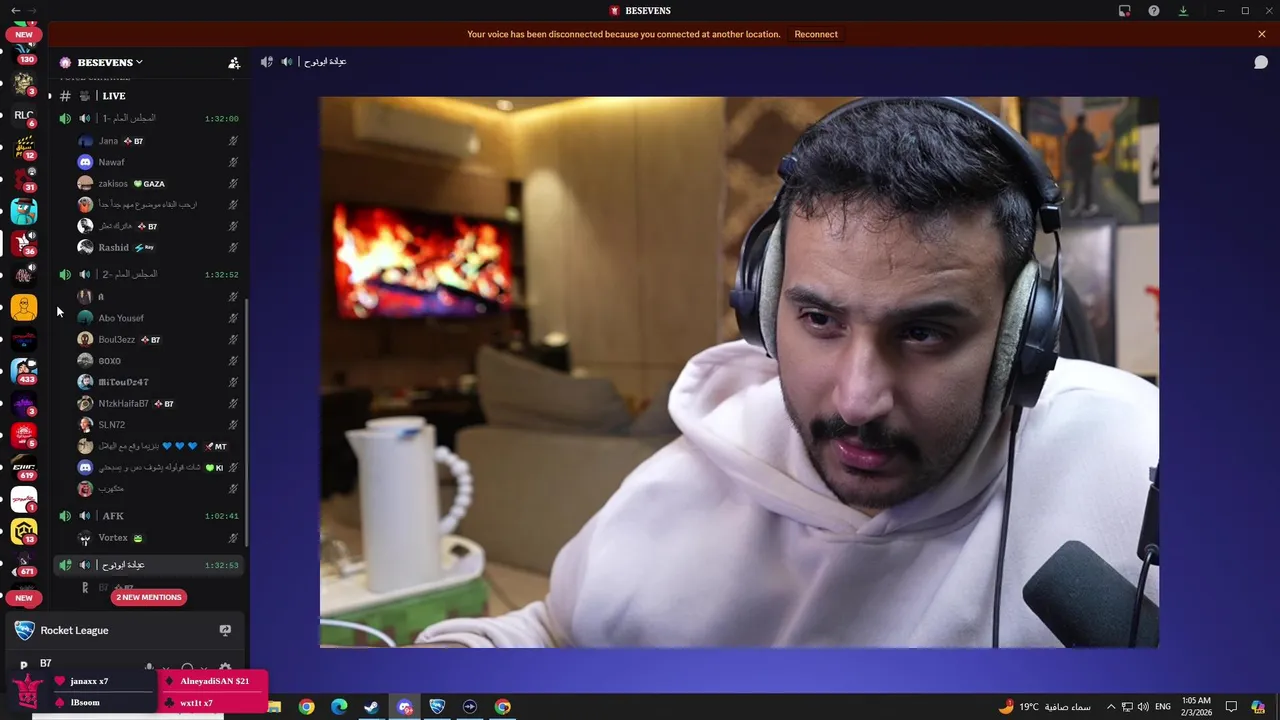The width and height of the screenshot is (1280, 720).
Task: Show hidden system tray icons
Action: pyautogui.click(x=1111, y=707)
